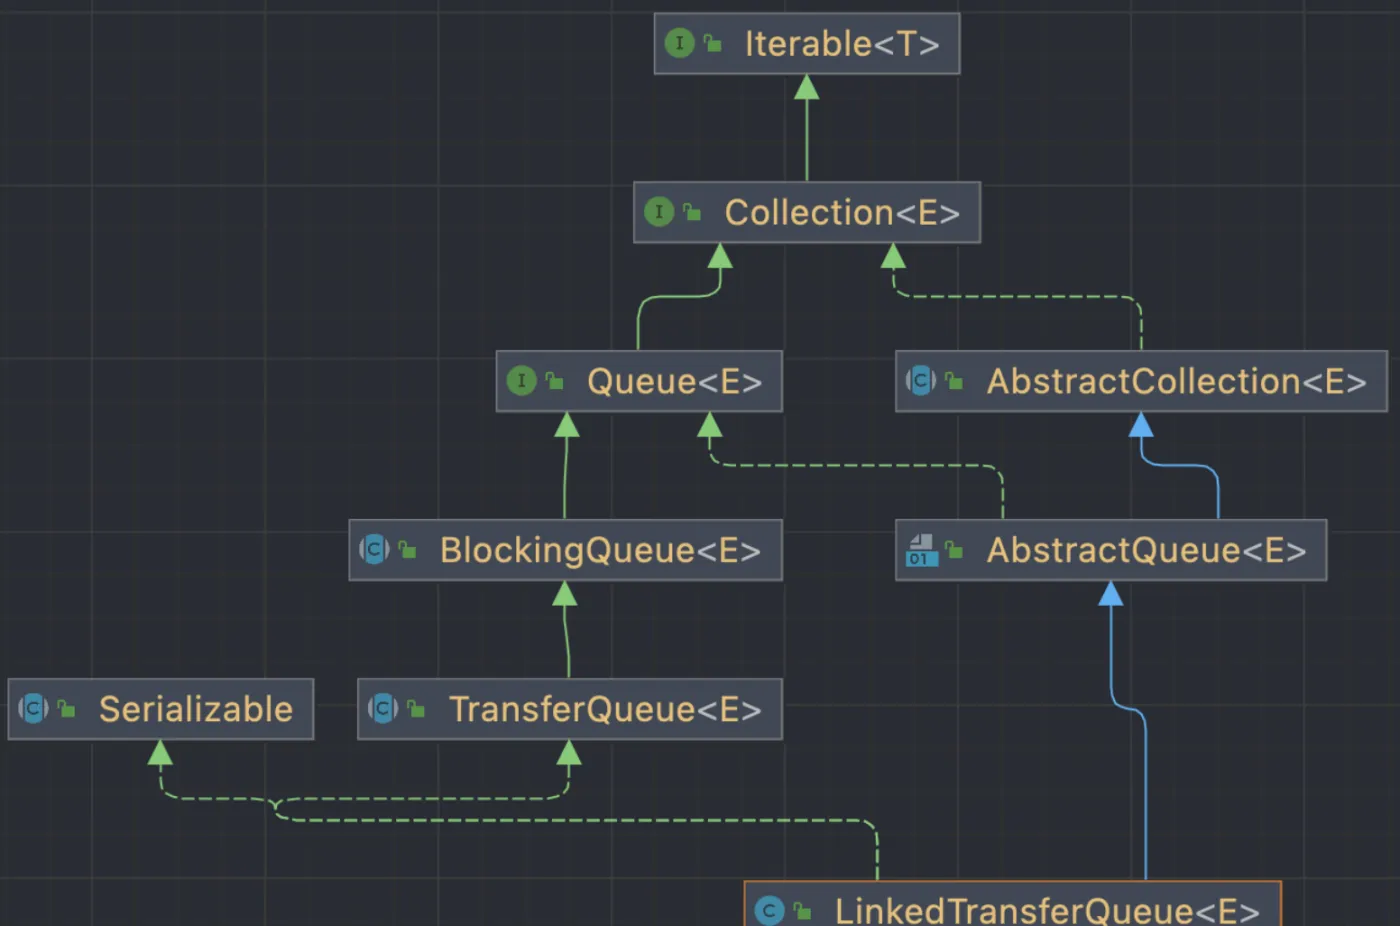The width and height of the screenshot is (1400, 926).
Task: Click the interface icon on Iterable<T>
Action: (680, 43)
